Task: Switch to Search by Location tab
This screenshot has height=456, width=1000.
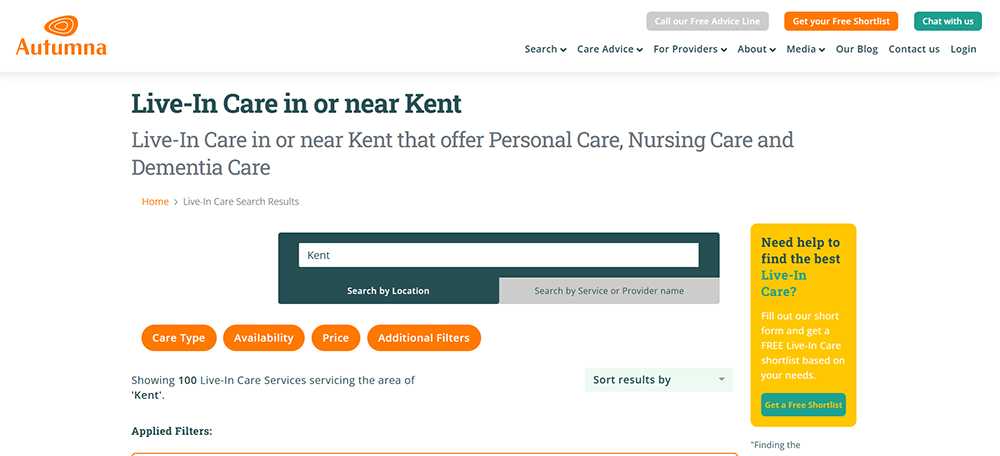Action: pos(388,291)
